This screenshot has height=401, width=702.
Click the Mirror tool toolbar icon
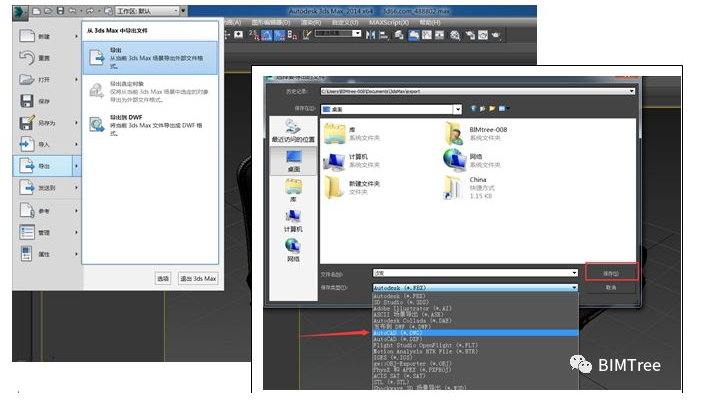pos(371,34)
